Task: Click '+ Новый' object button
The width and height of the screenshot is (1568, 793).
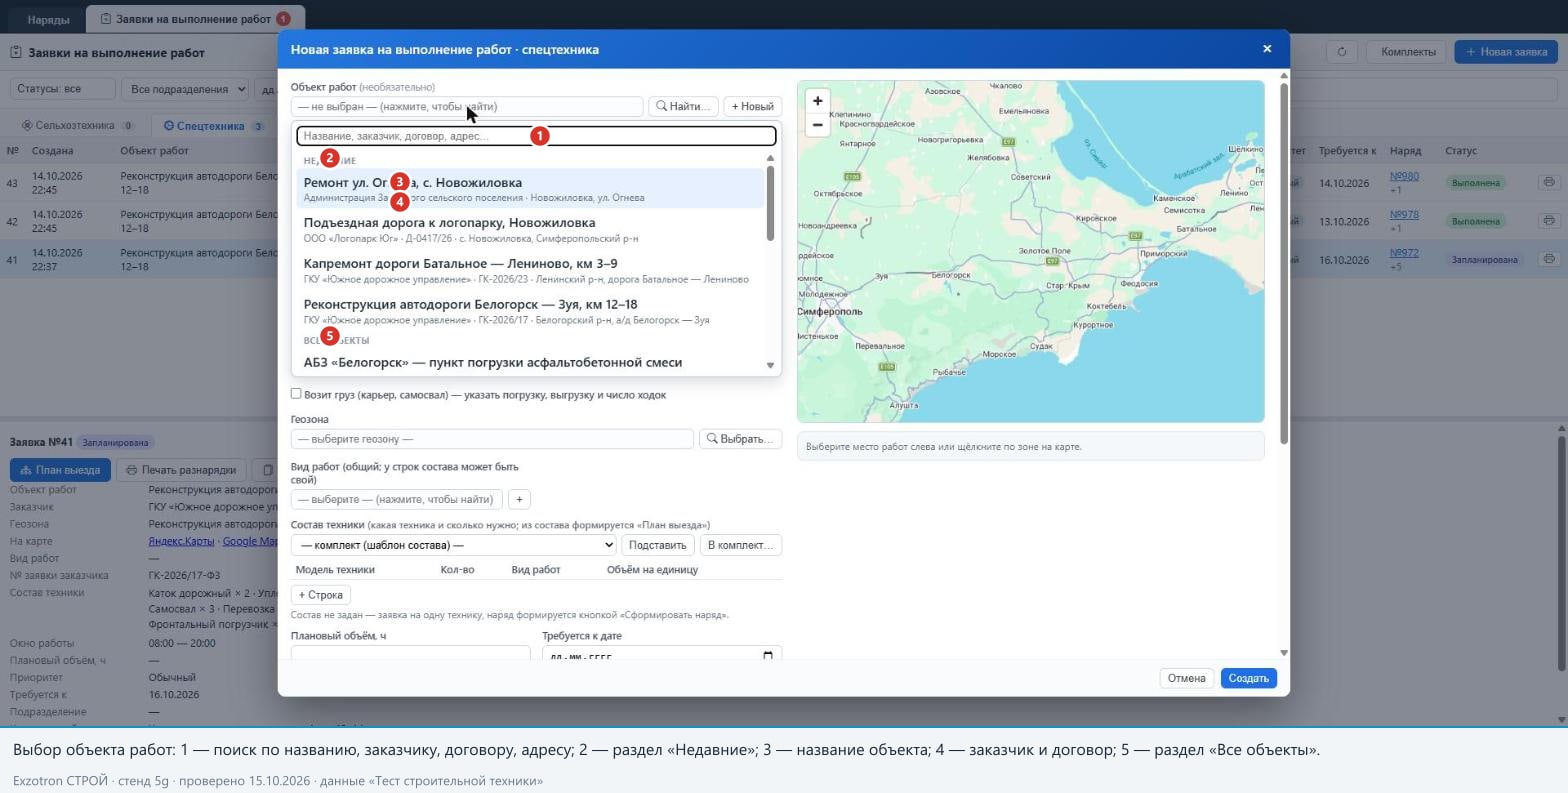Action: pos(752,106)
